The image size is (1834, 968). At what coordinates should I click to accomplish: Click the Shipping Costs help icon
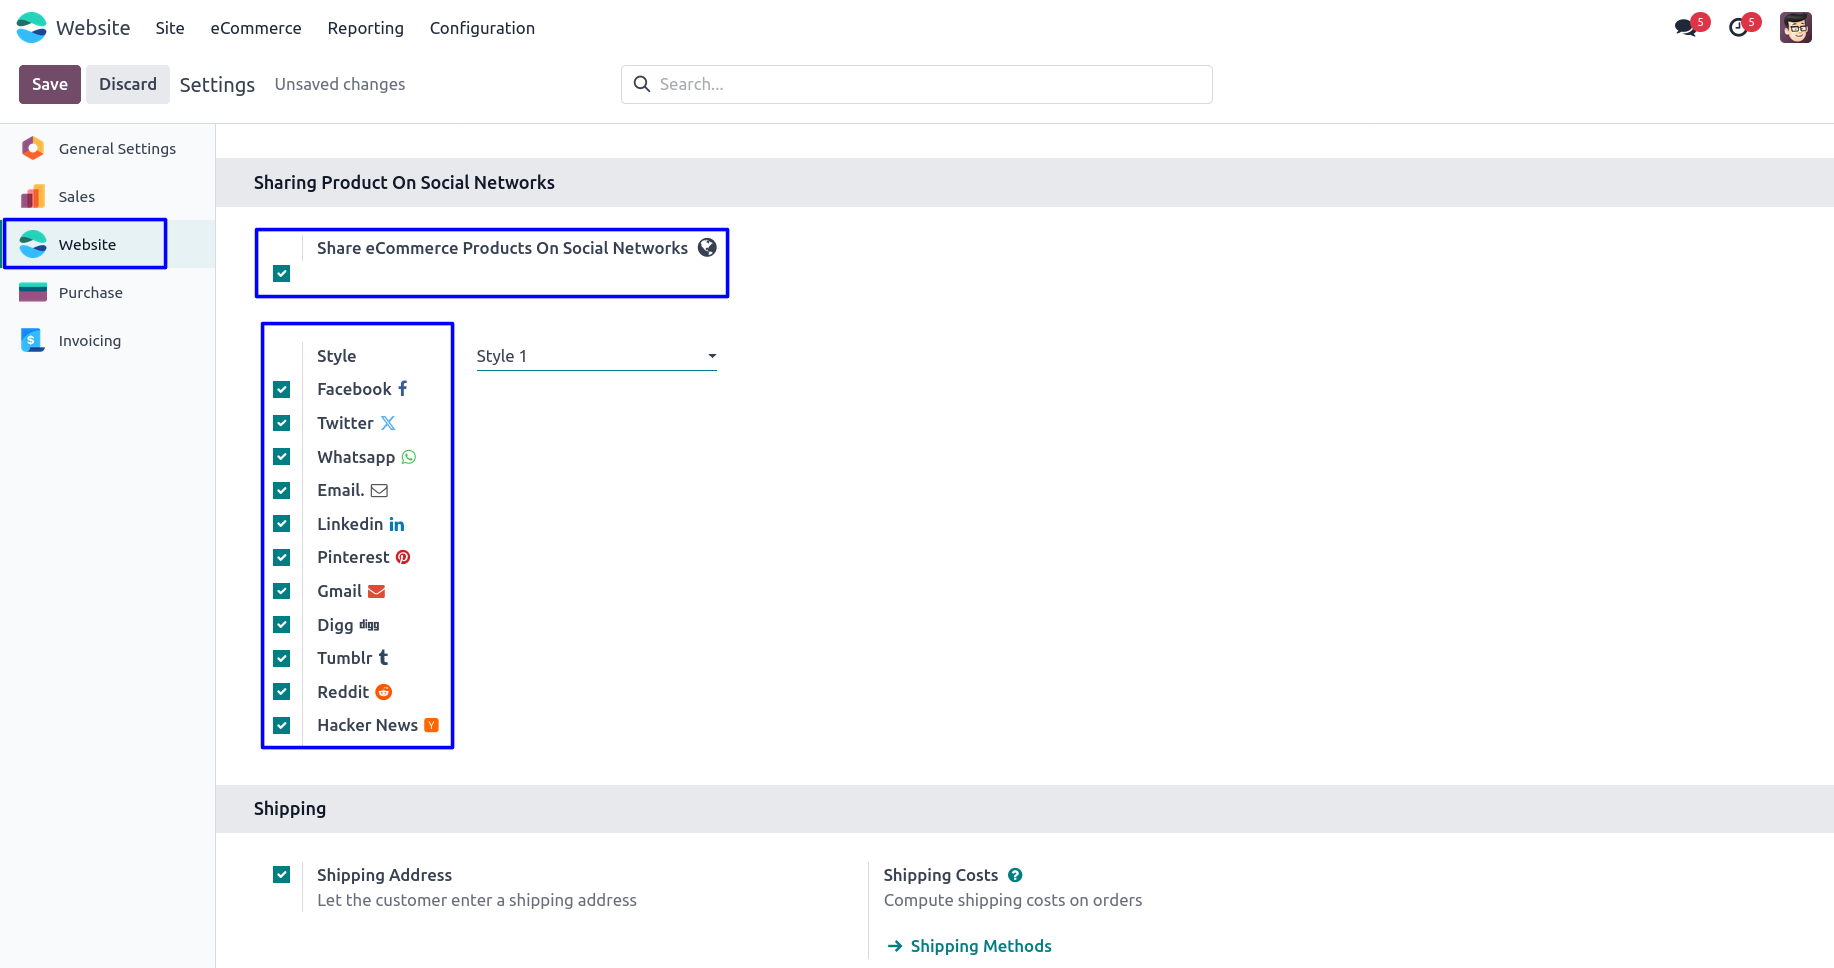1015,875
